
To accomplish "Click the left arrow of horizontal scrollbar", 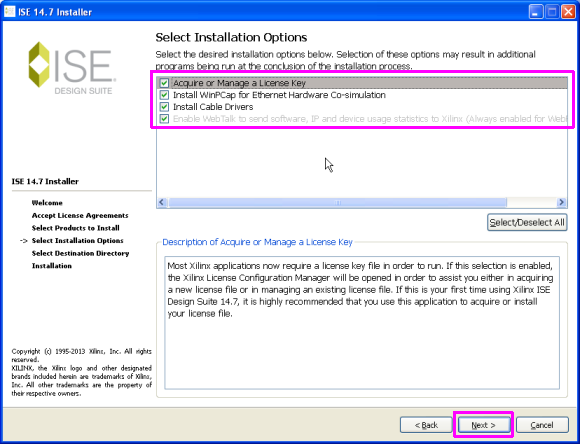I will tap(162, 202).
